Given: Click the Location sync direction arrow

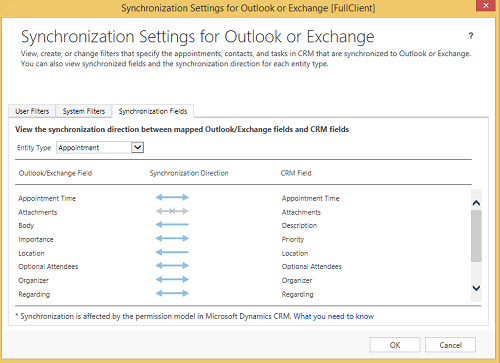Looking at the screenshot, I should point(172,252).
